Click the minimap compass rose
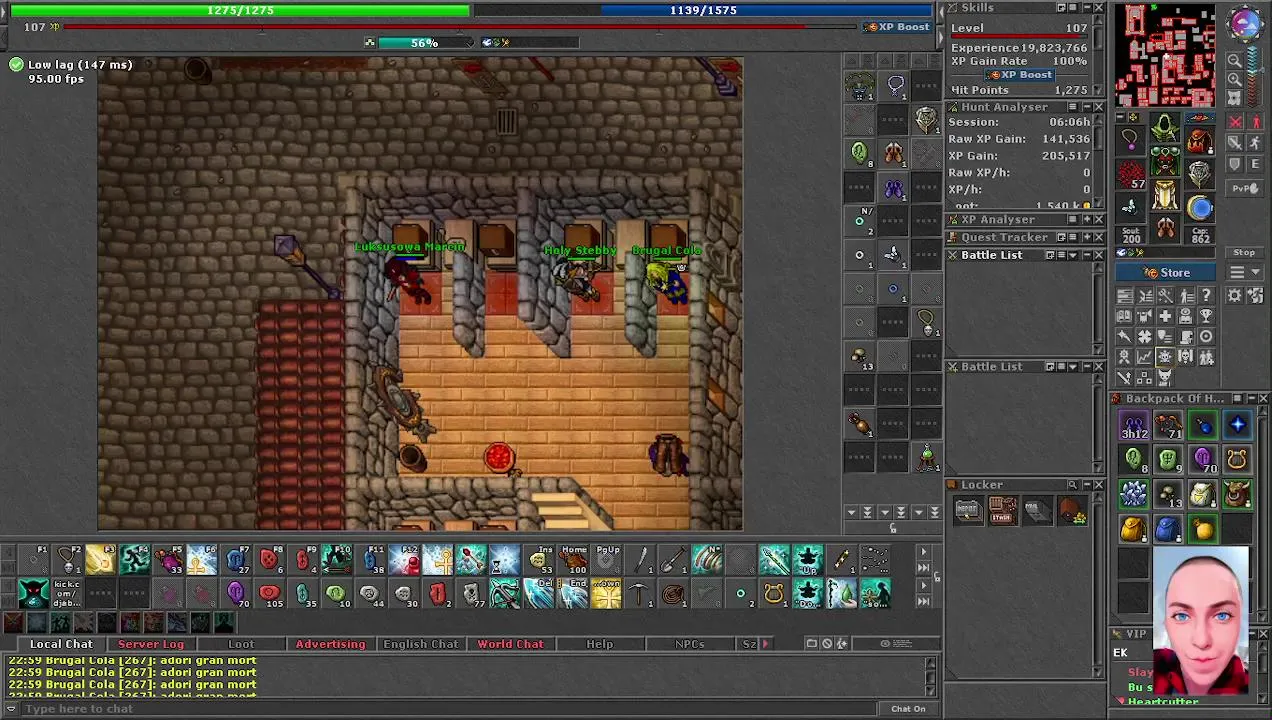Viewport: 1272px width, 720px height. click(1245, 22)
